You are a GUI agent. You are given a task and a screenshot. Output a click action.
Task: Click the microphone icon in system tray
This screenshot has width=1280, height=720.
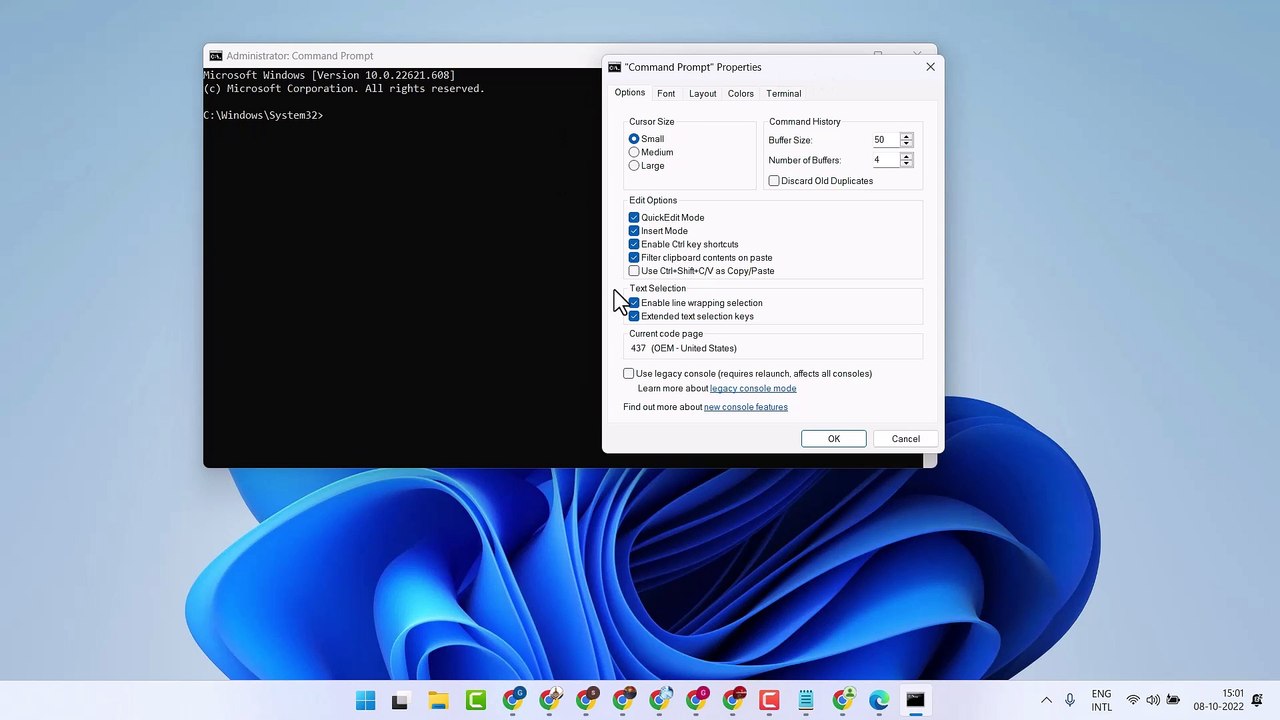tap(1070, 700)
